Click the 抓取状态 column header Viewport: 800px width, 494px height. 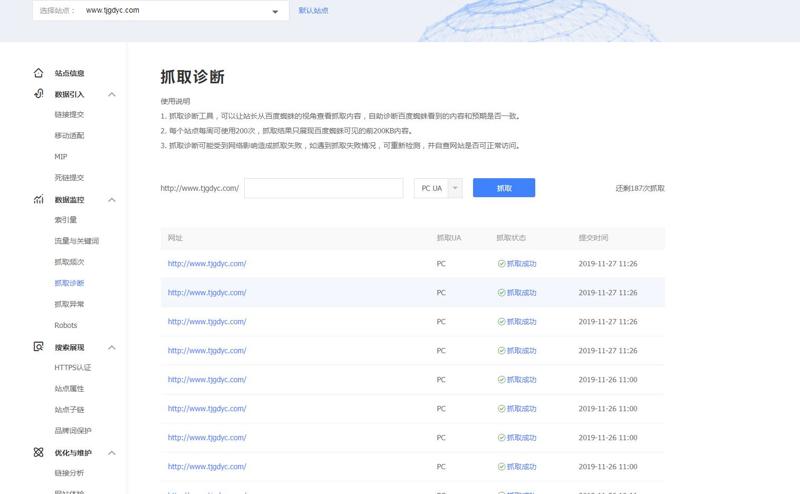coord(511,238)
